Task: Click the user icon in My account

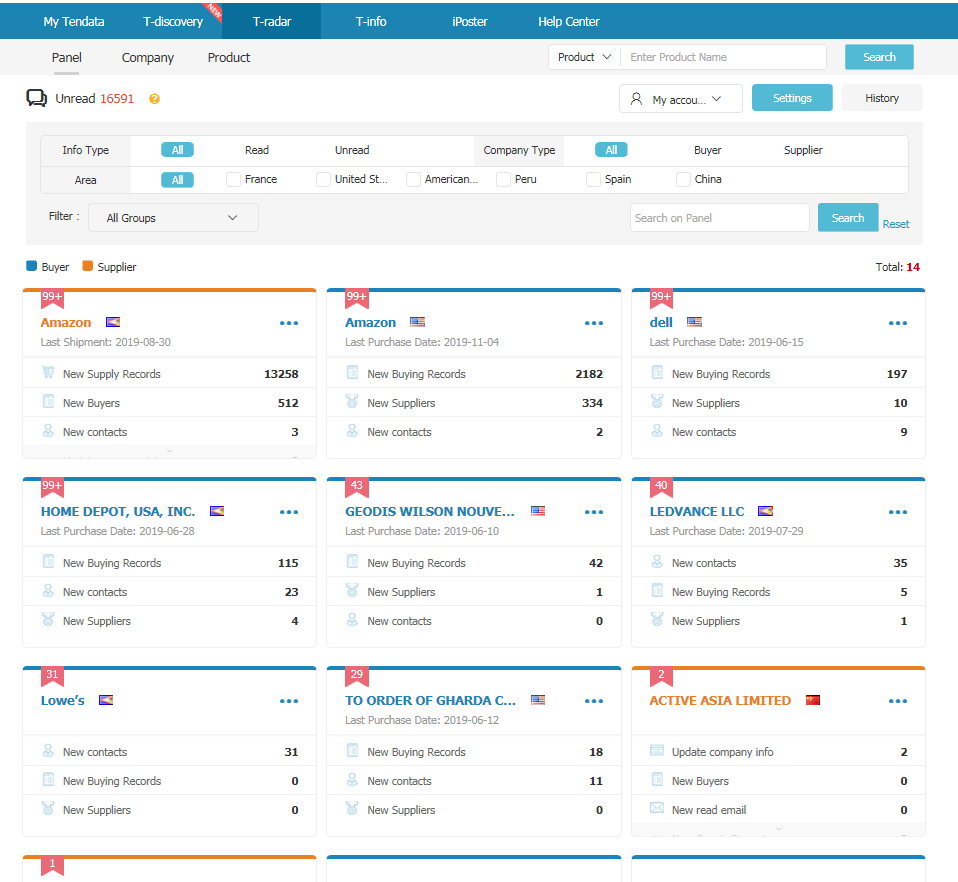Action: point(636,99)
